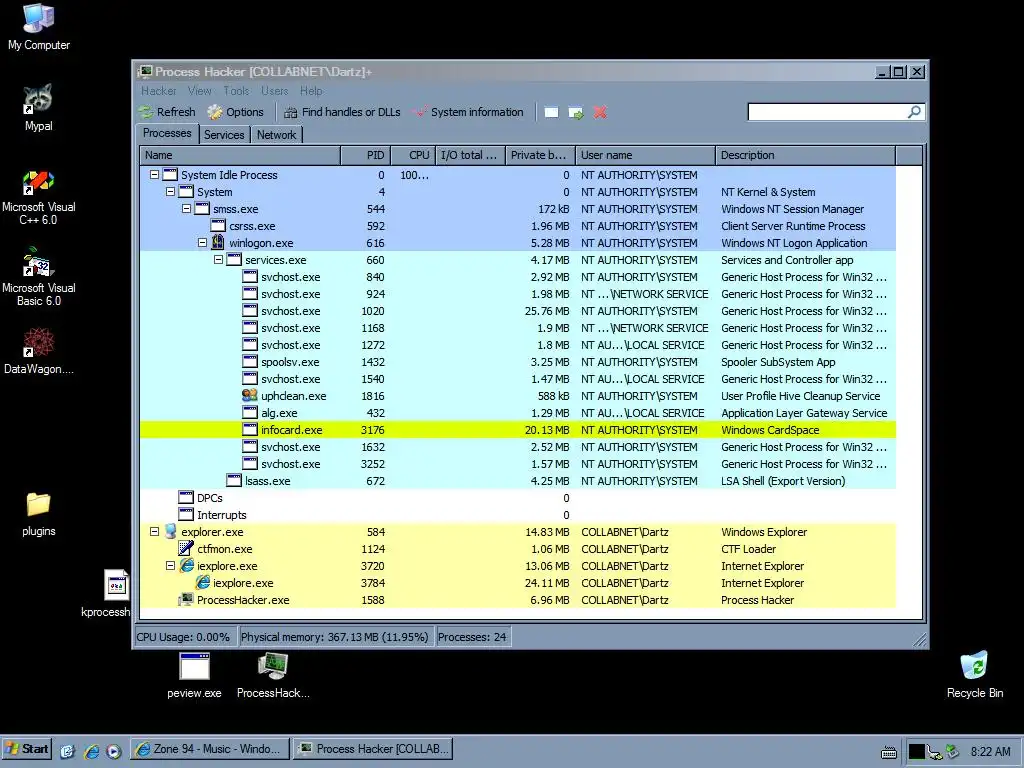1024x768 pixels.
Task: Sort by the Description column header
Action: (805, 155)
